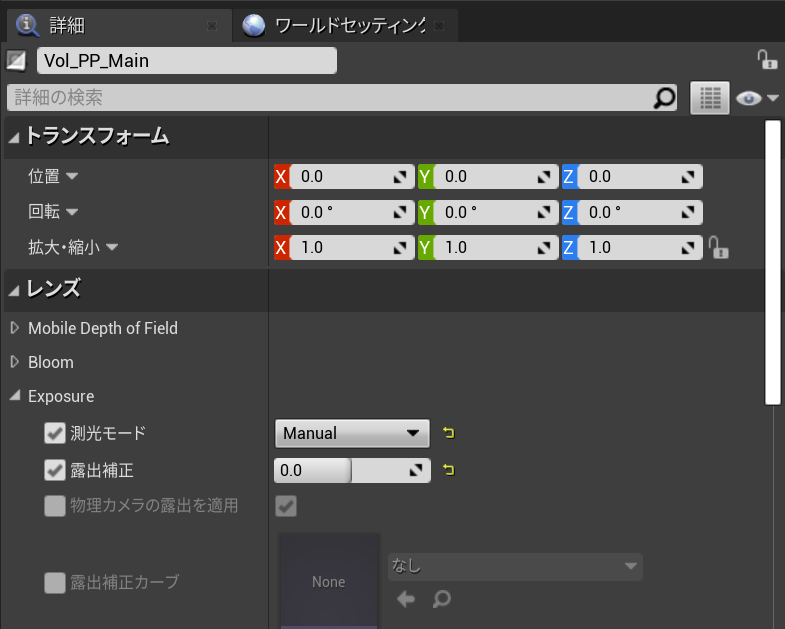Expand Mobile Depth of Field
This screenshot has width=785, height=629.
point(15,328)
